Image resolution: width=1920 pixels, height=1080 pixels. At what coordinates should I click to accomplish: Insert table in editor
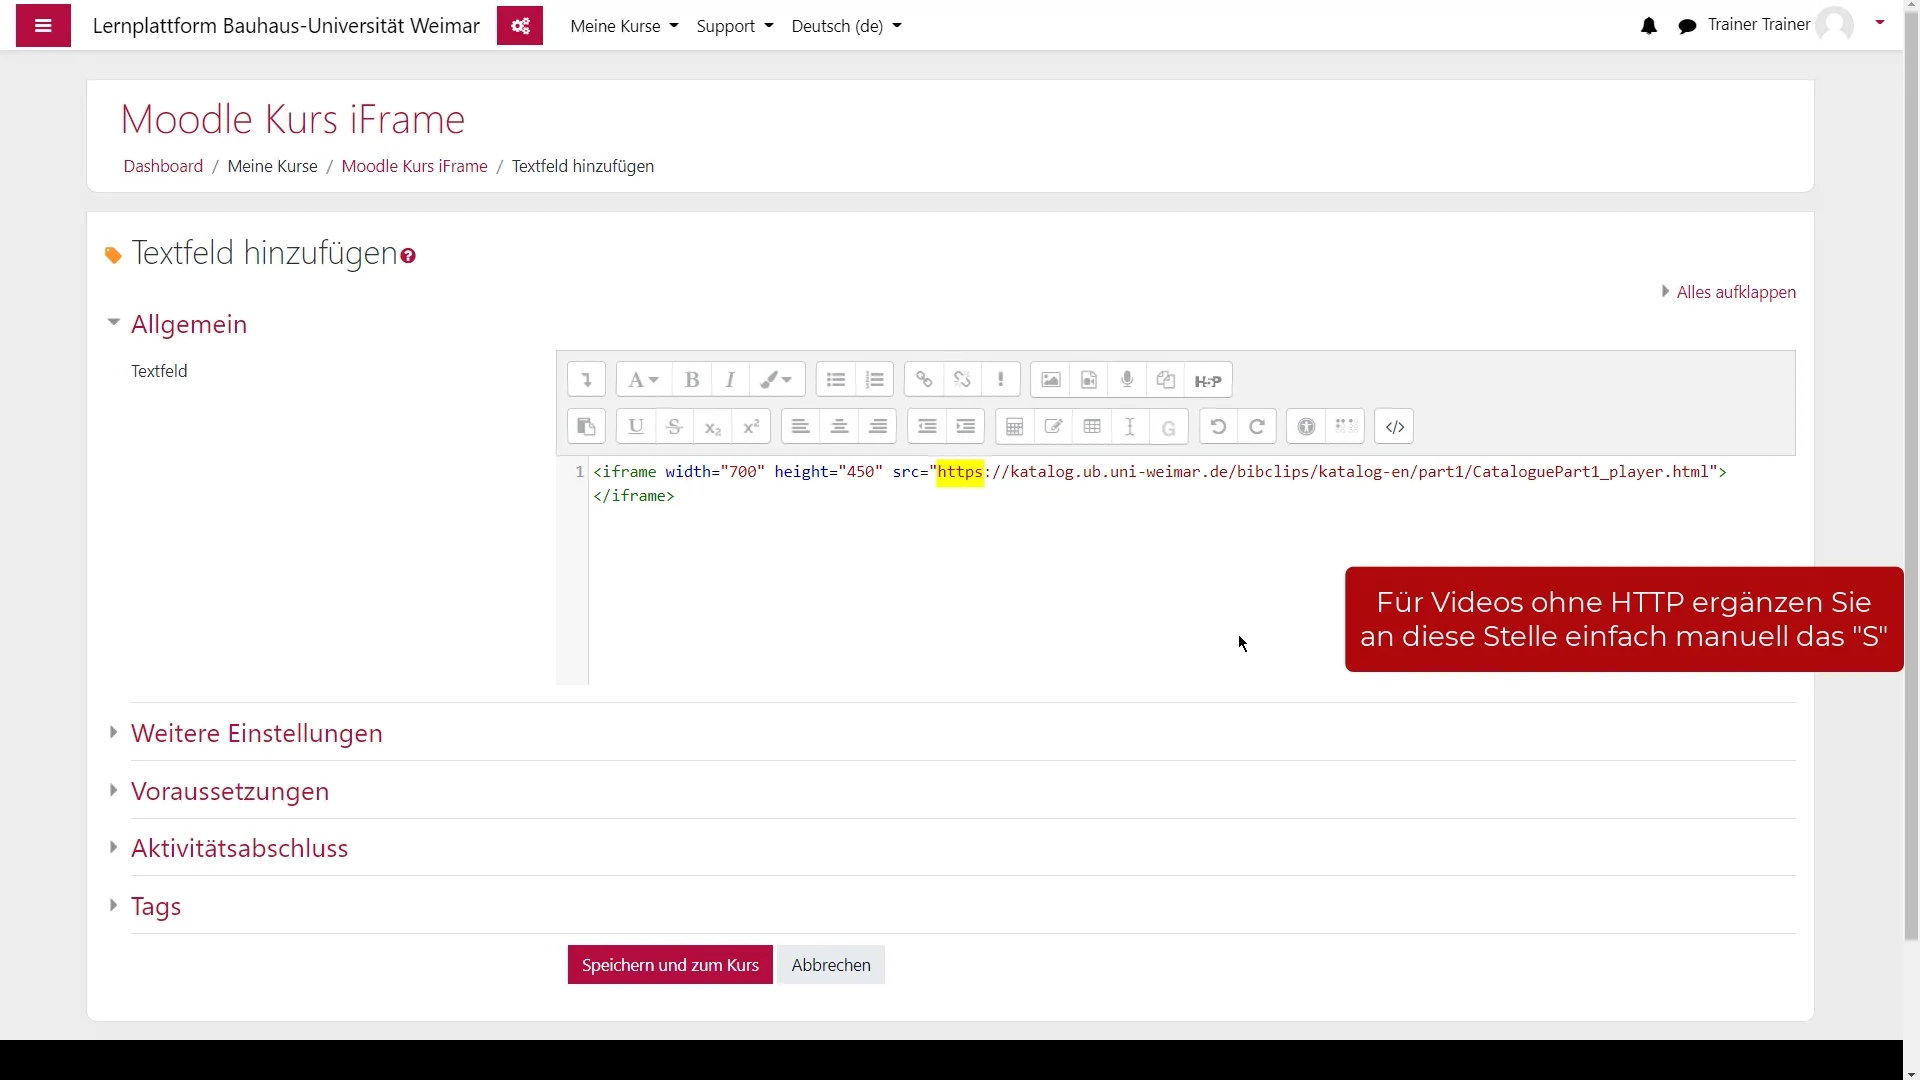pyautogui.click(x=1092, y=427)
